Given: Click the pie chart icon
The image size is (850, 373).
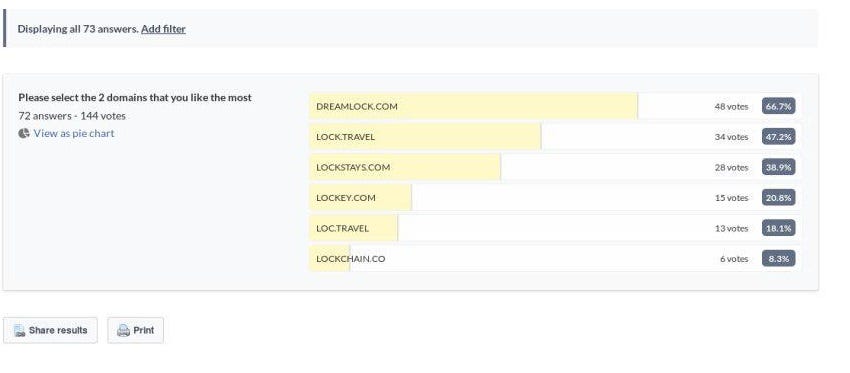Looking at the screenshot, I should point(24,133).
